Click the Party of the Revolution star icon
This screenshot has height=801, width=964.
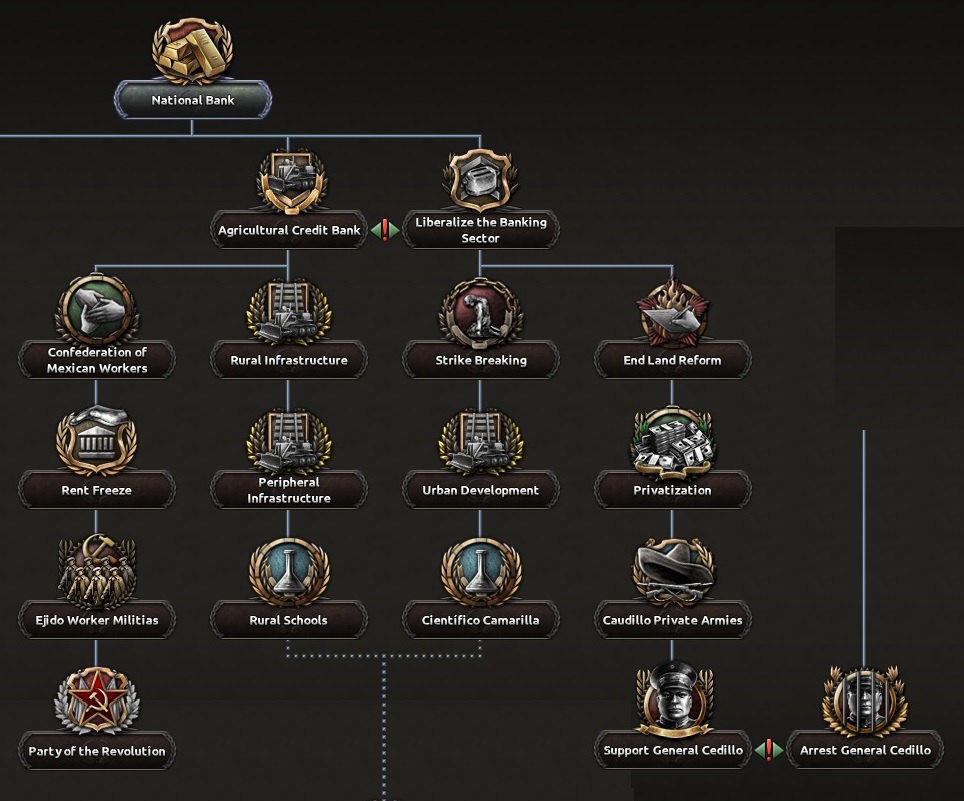(x=96, y=702)
